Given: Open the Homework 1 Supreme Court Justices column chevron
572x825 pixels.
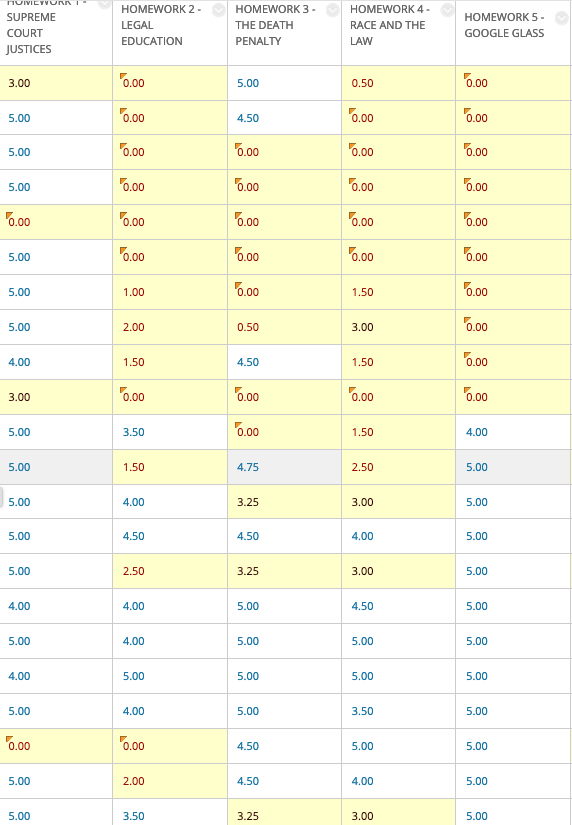Looking at the screenshot, I should [104, 3].
